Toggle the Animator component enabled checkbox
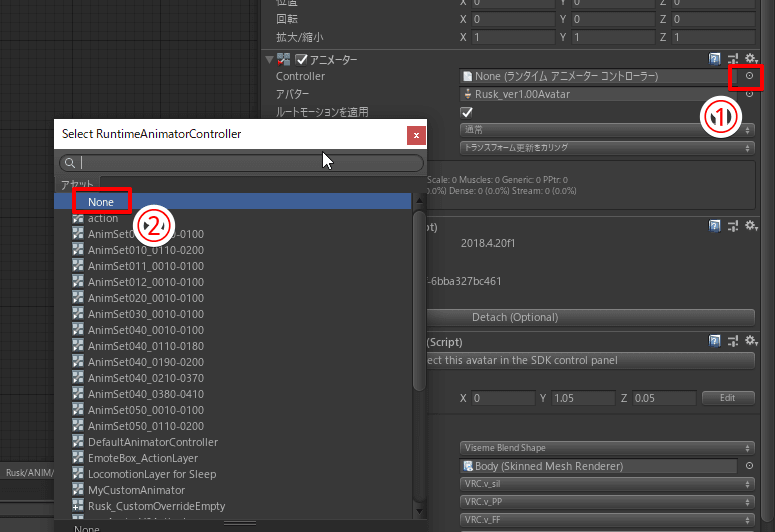775x532 pixels. pos(301,60)
